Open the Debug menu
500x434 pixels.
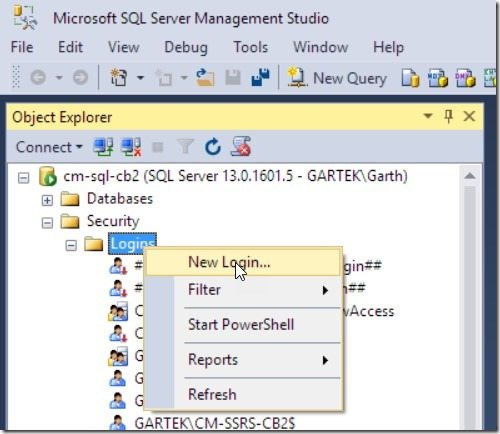(186, 48)
